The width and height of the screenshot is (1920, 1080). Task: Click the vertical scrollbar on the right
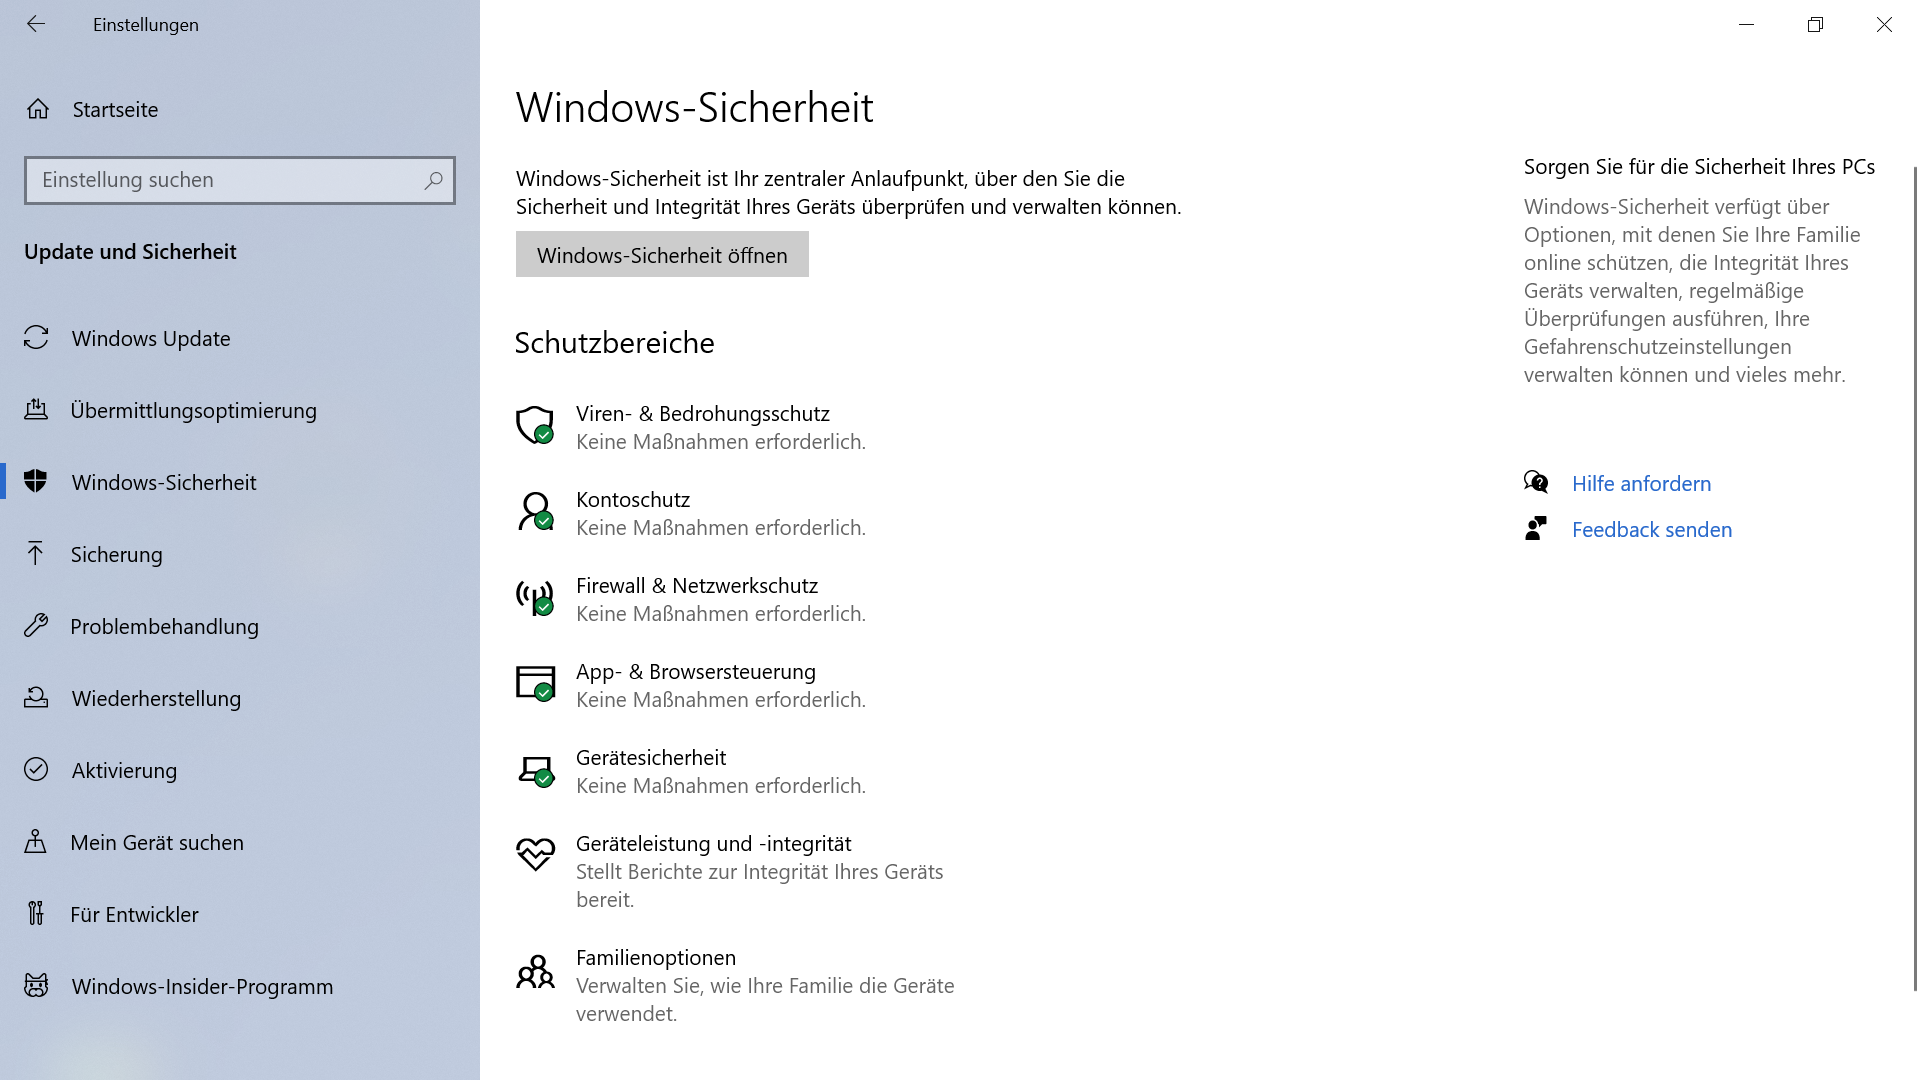point(1915,578)
